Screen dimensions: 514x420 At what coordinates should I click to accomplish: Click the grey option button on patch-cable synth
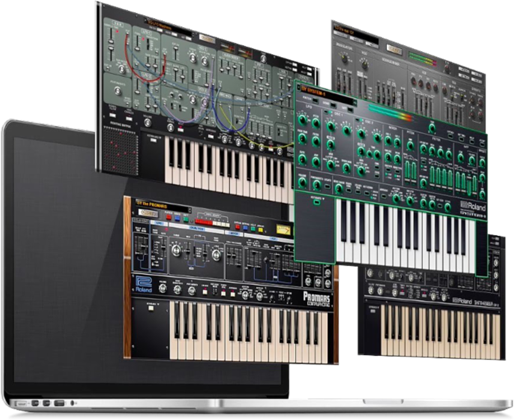(207, 39)
